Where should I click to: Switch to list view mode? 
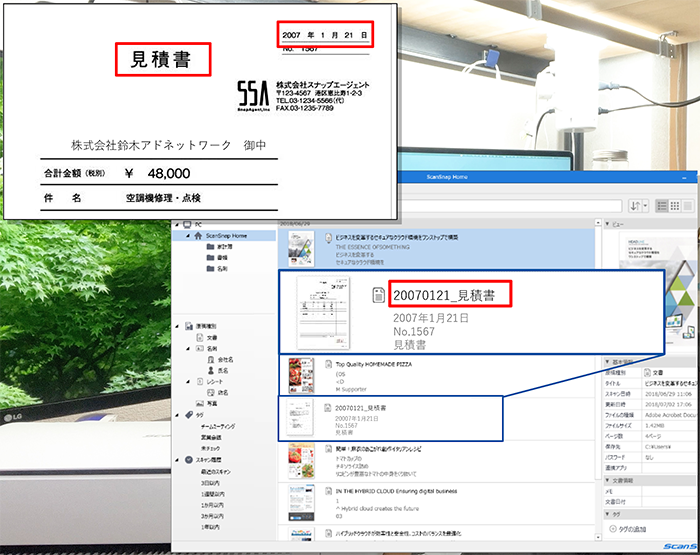[662, 206]
